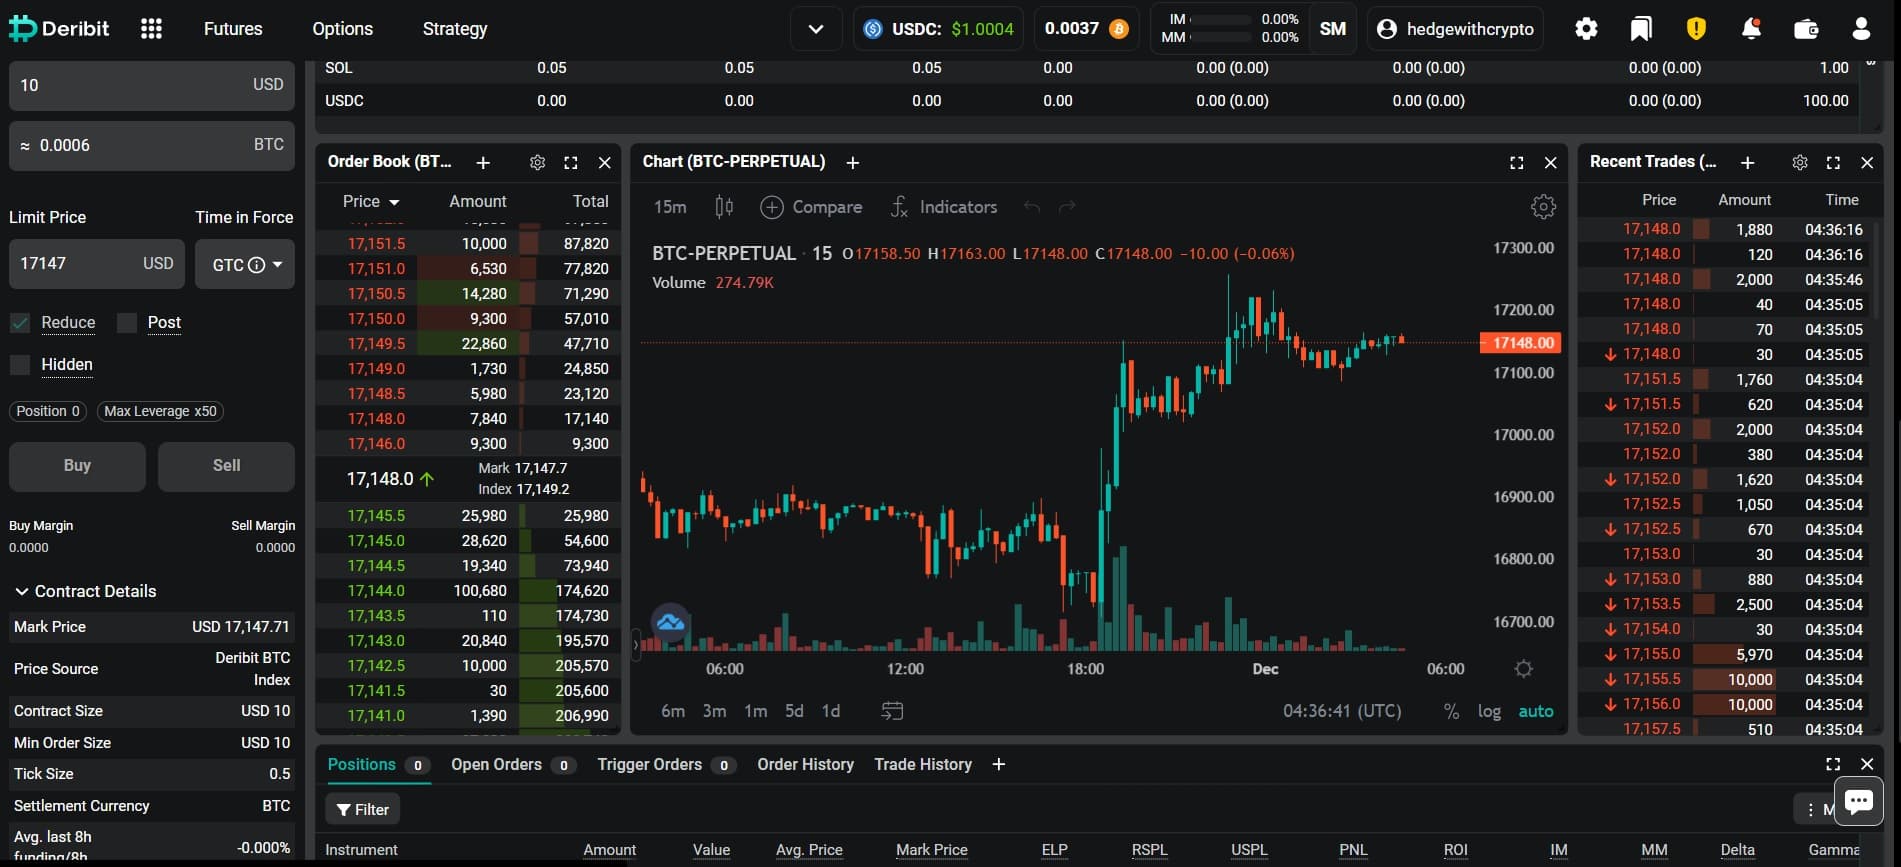Click the BTC amount input field
Image resolution: width=1901 pixels, height=867 pixels.
[152, 146]
